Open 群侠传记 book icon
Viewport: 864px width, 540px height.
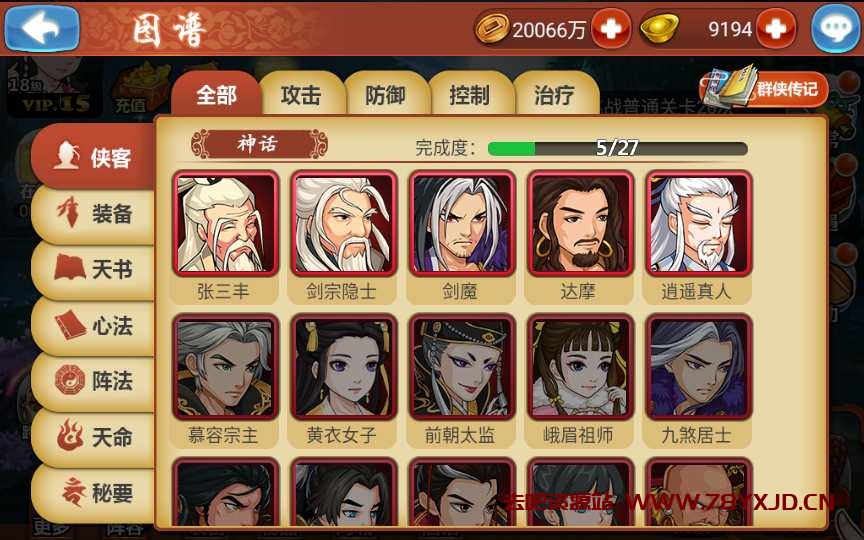tap(764, 88)
